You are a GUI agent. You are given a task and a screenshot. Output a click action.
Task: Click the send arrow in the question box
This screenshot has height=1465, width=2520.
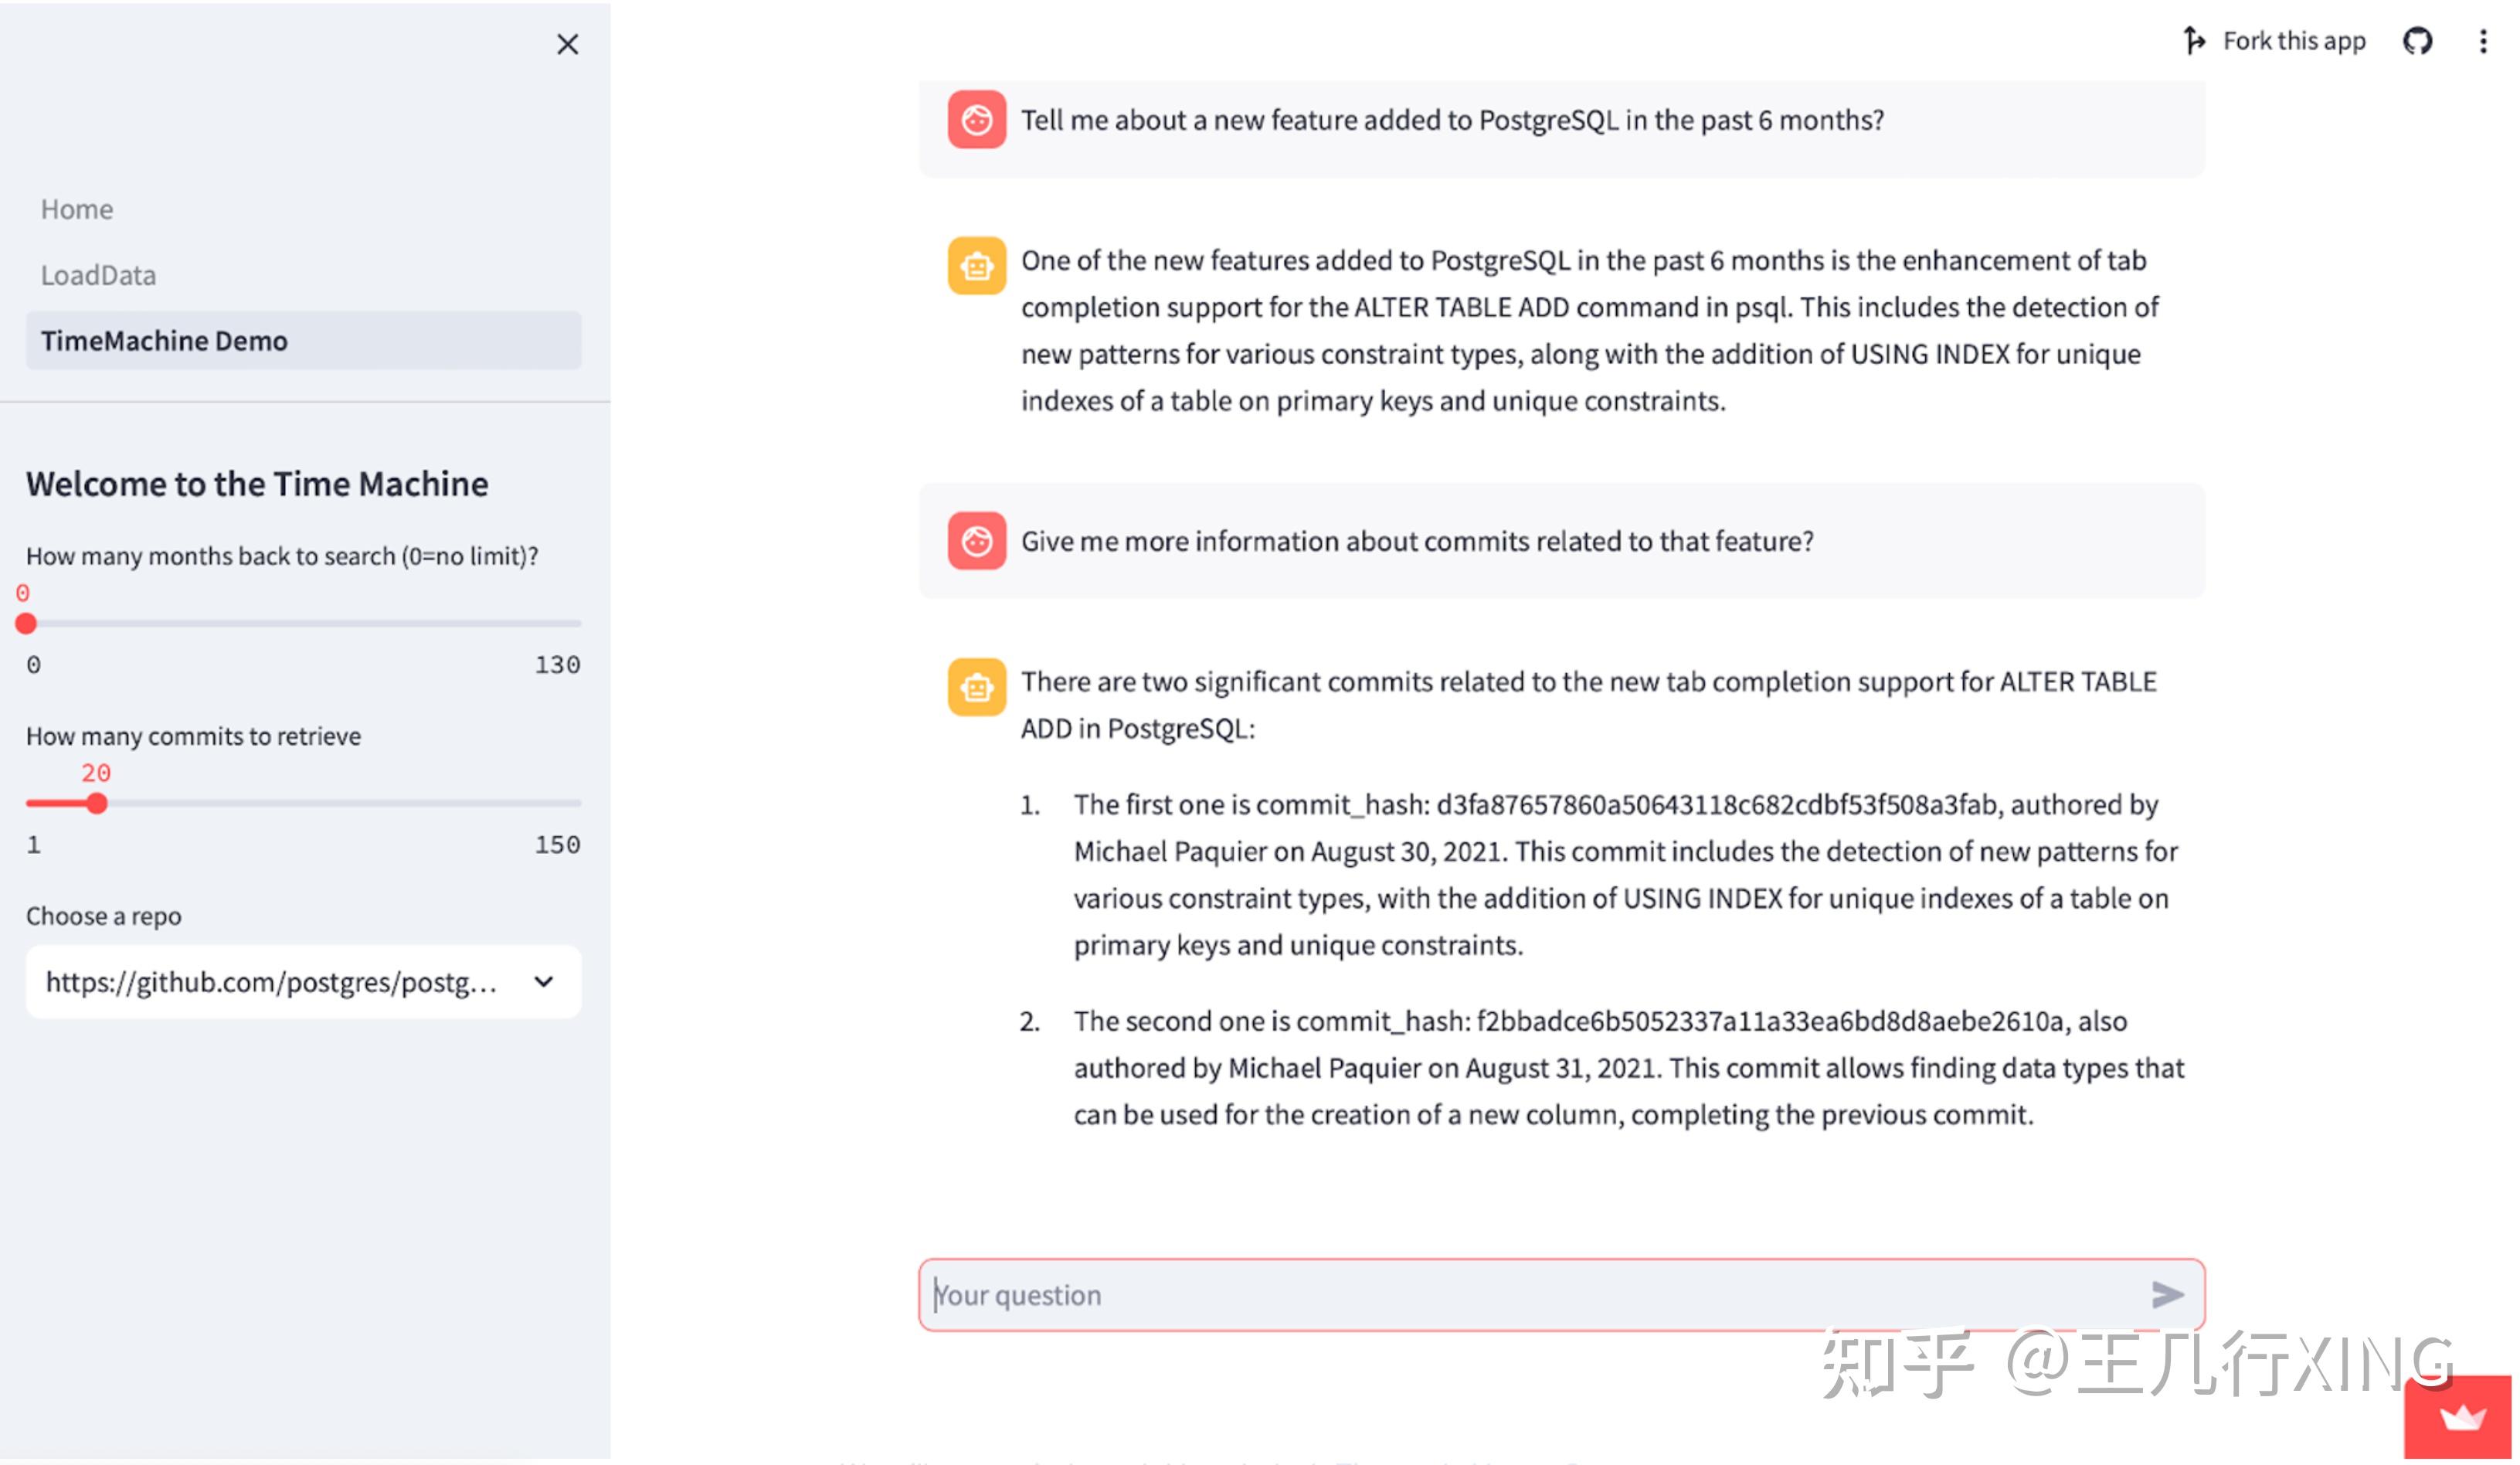pyautogui.click(x=2168, y=1294)
